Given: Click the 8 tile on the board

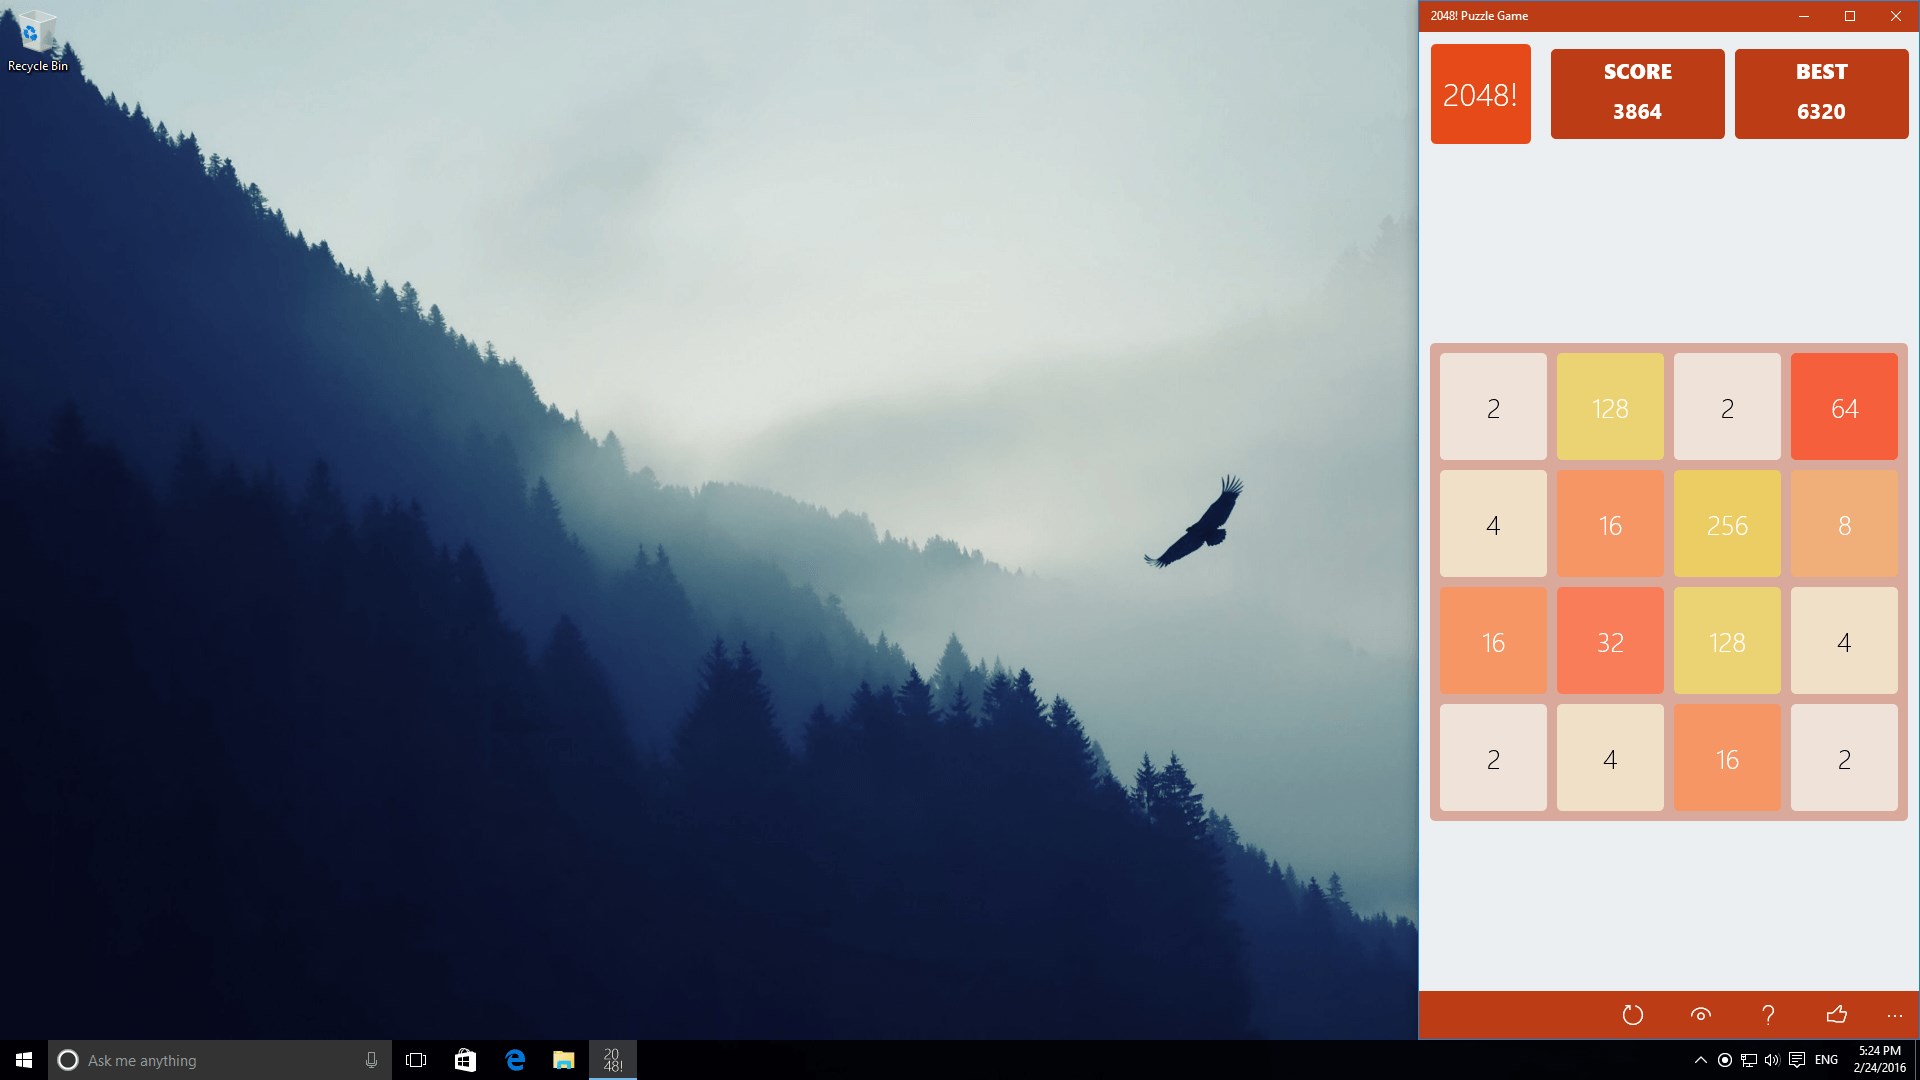Looking at the screenshot, I should (1844, 524).
